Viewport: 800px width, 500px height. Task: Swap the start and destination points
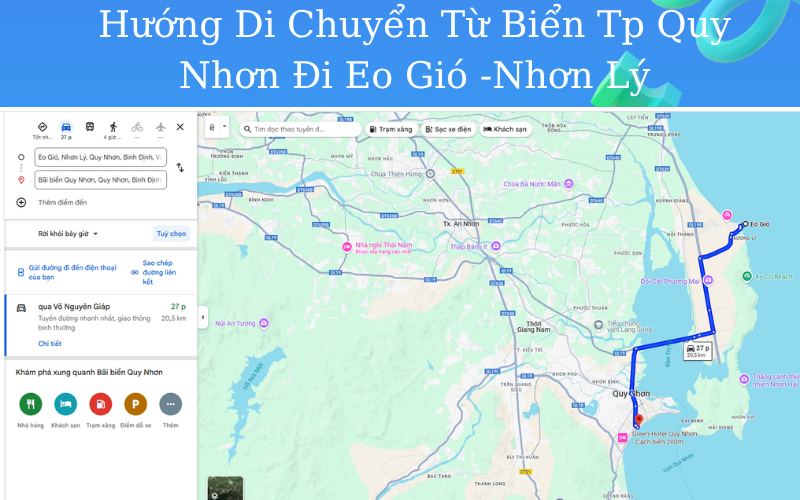point(180,167)
